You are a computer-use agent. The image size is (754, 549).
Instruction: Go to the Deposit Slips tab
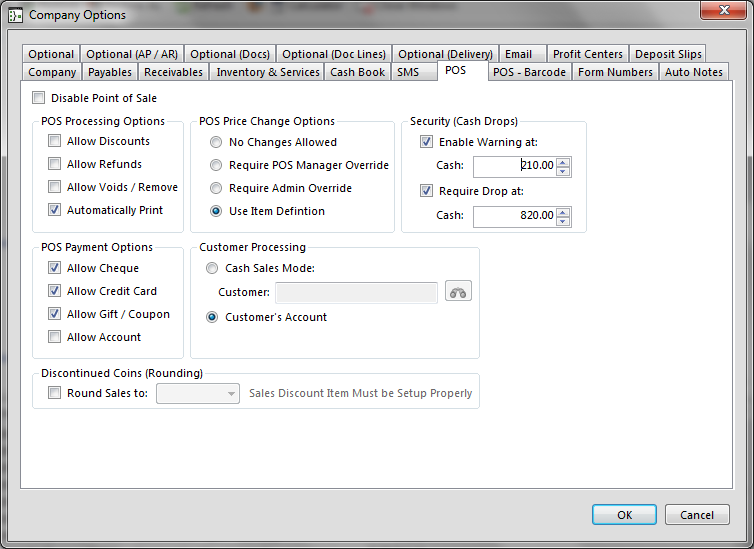[668, 54]
